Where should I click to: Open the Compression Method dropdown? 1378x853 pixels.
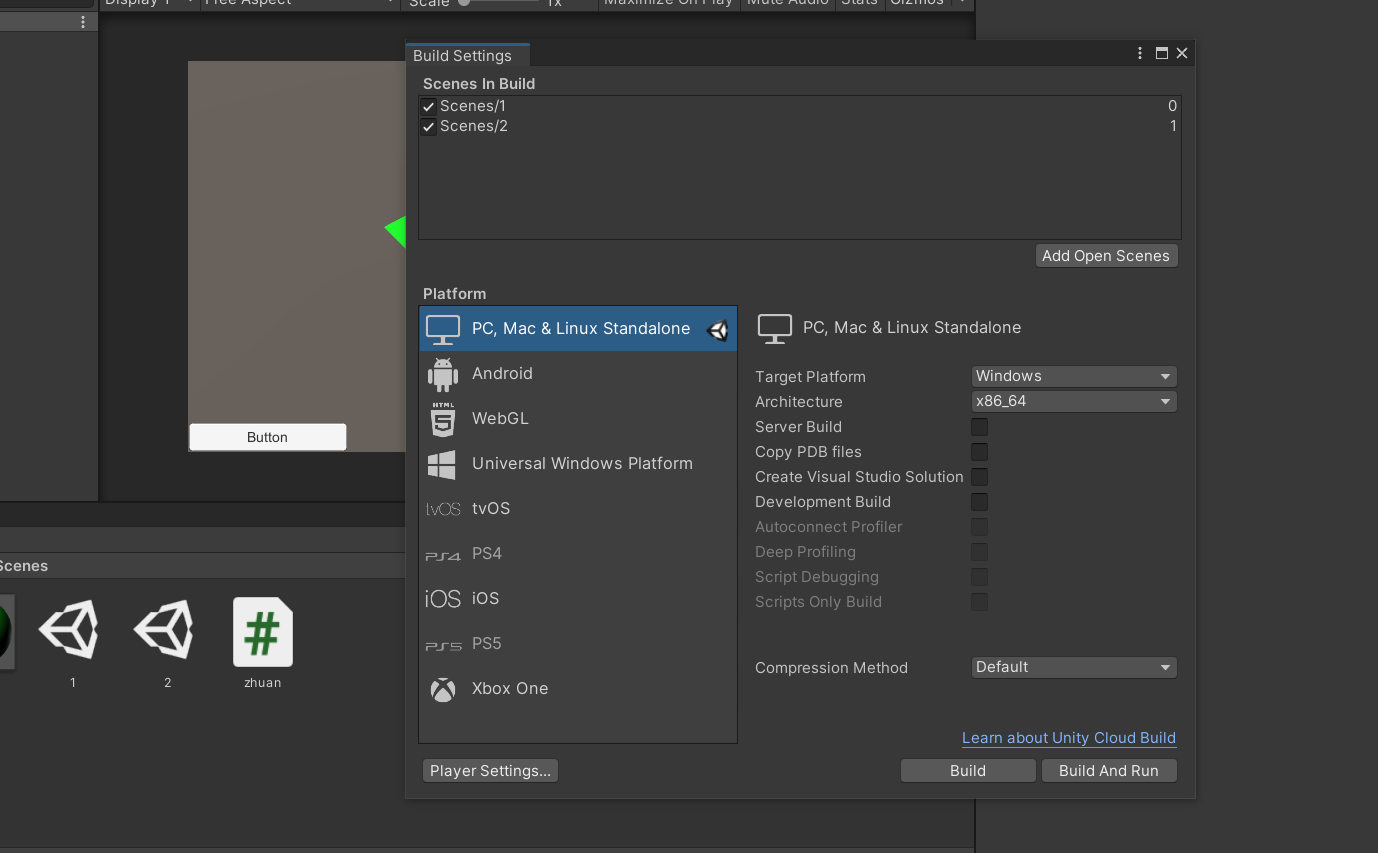click(1074, 667)
